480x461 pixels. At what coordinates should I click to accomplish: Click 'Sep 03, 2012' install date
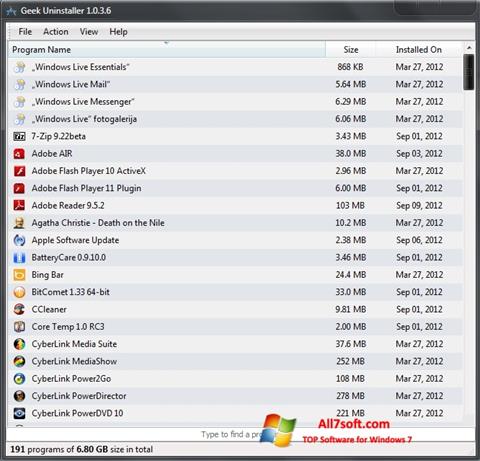[419, 154]
